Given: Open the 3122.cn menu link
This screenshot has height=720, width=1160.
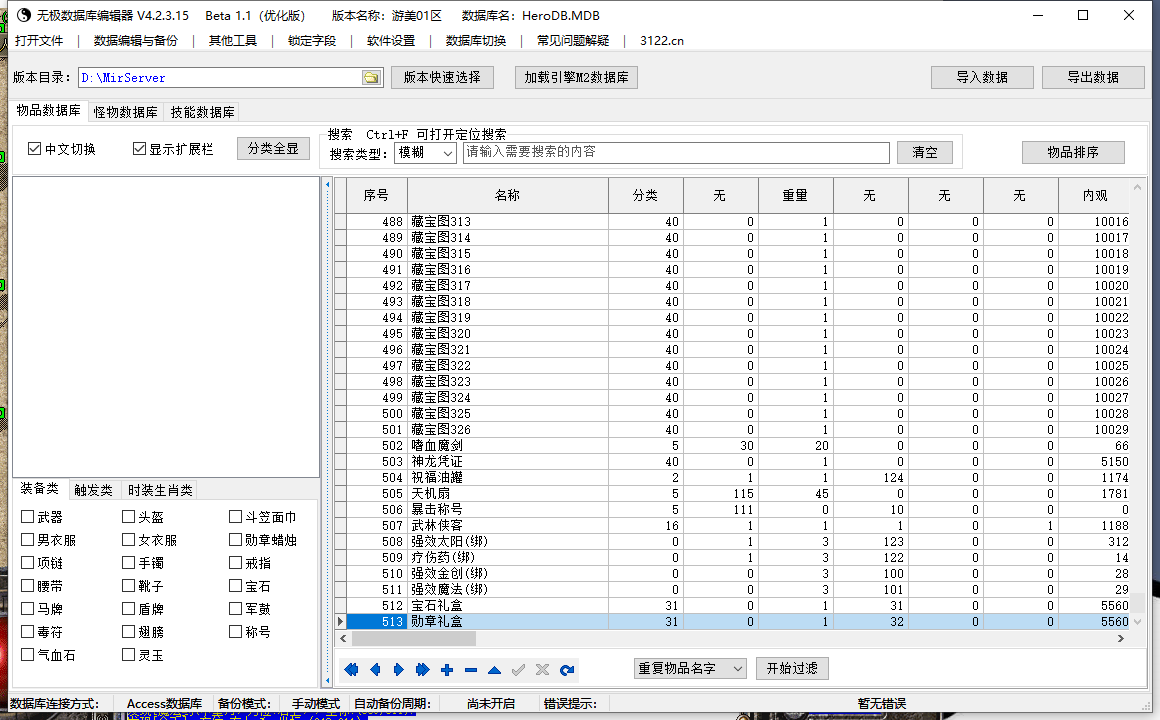Looking at the screenshot, I should [661, 41].
